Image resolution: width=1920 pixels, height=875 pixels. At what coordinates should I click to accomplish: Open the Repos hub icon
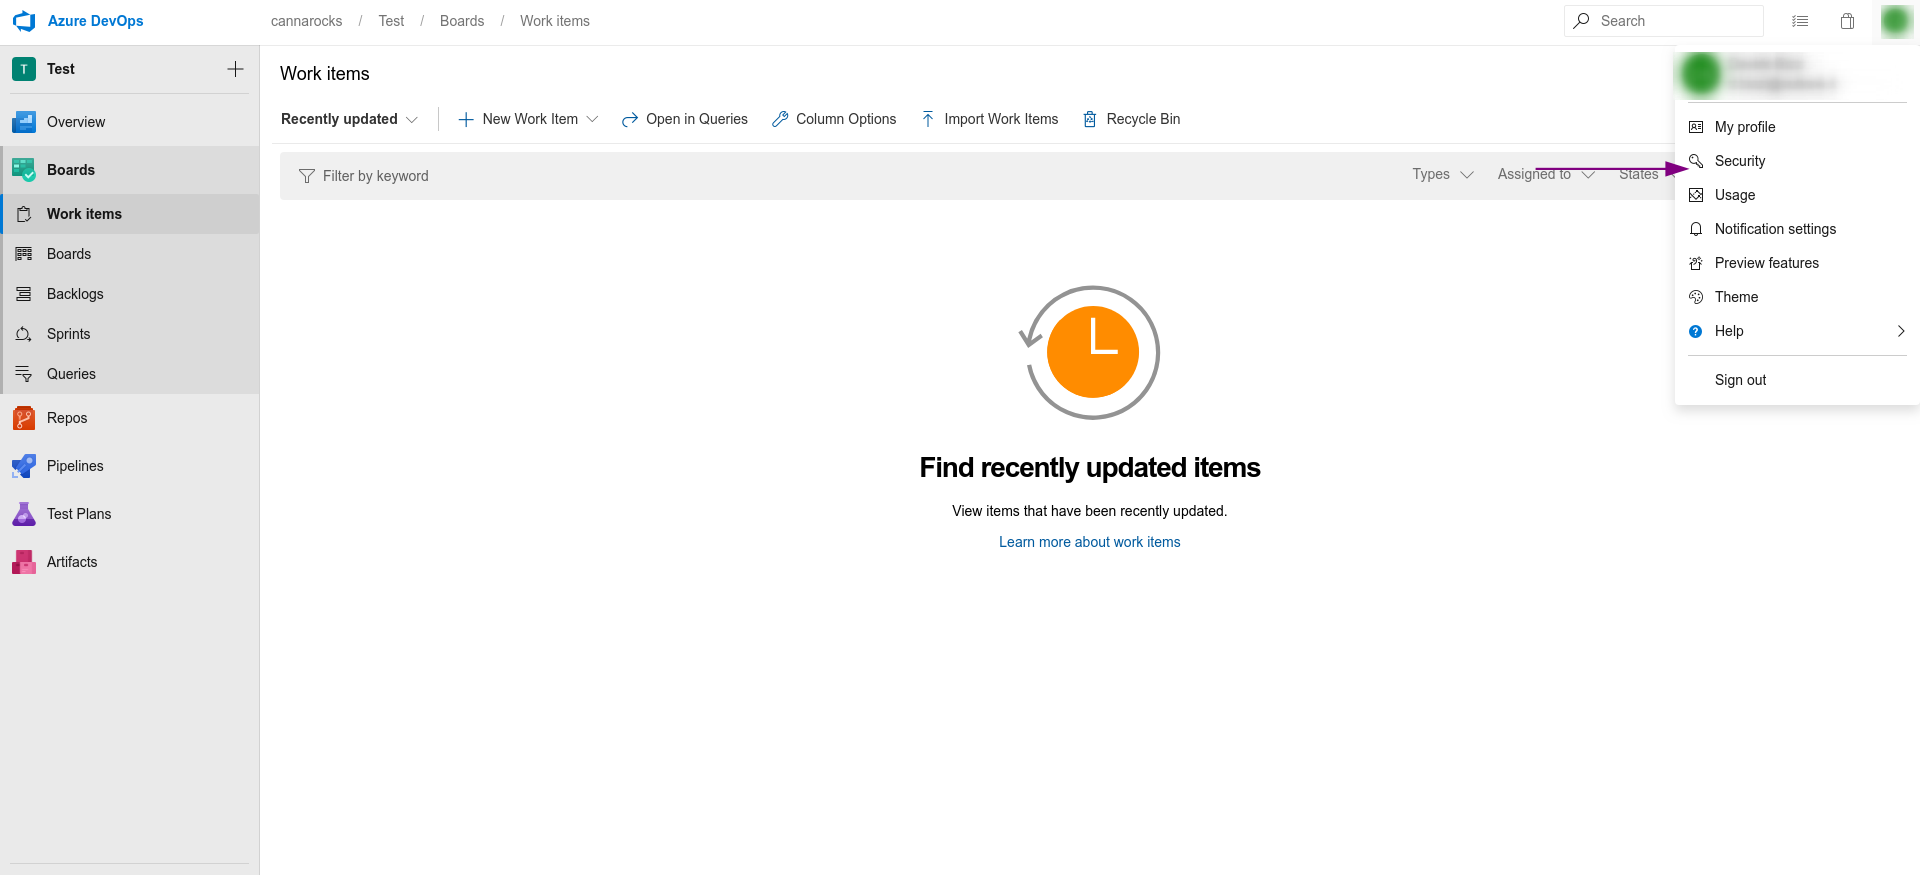coord(24,418)
